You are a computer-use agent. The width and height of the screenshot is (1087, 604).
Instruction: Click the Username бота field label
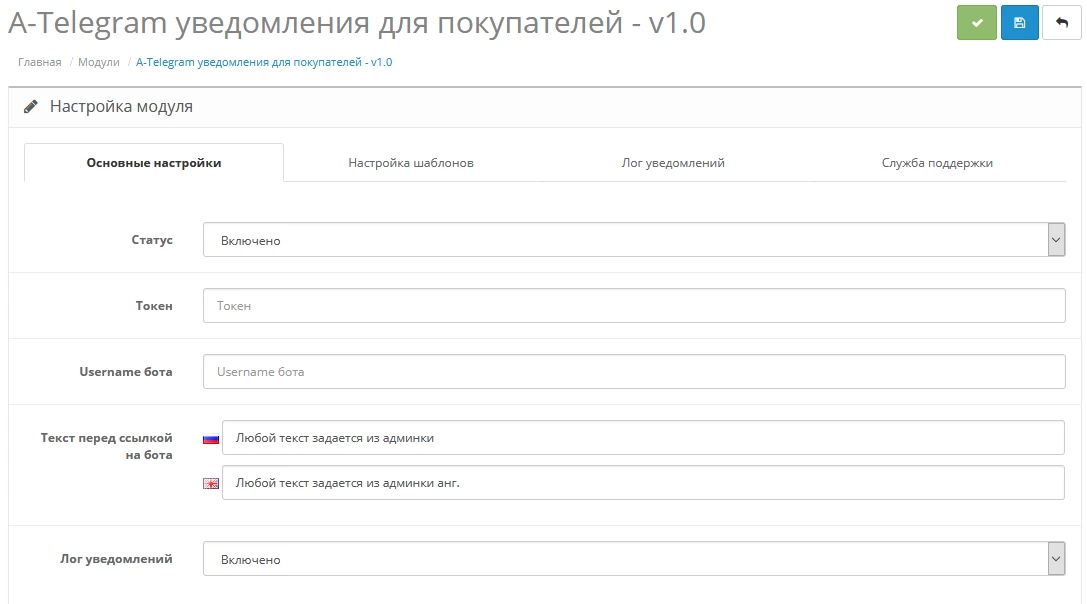tap(125, 372)
